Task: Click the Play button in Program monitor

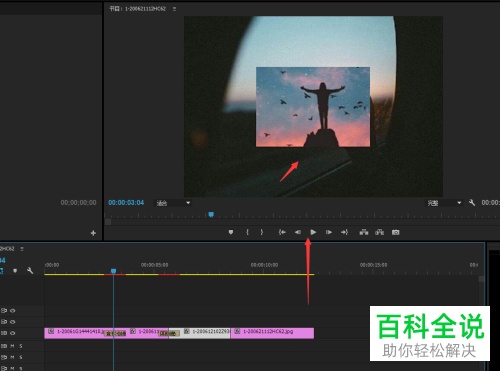Action: coord(313,232)
